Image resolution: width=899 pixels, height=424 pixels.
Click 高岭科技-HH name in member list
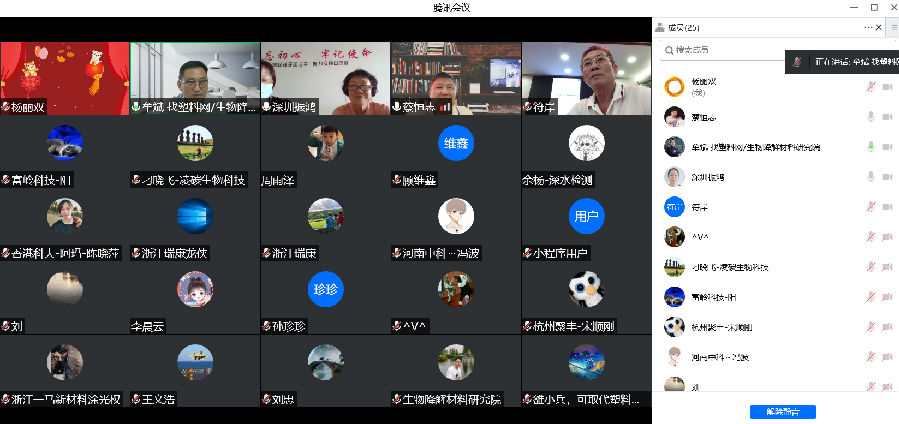pyautogui.click(x=714, y=297)
